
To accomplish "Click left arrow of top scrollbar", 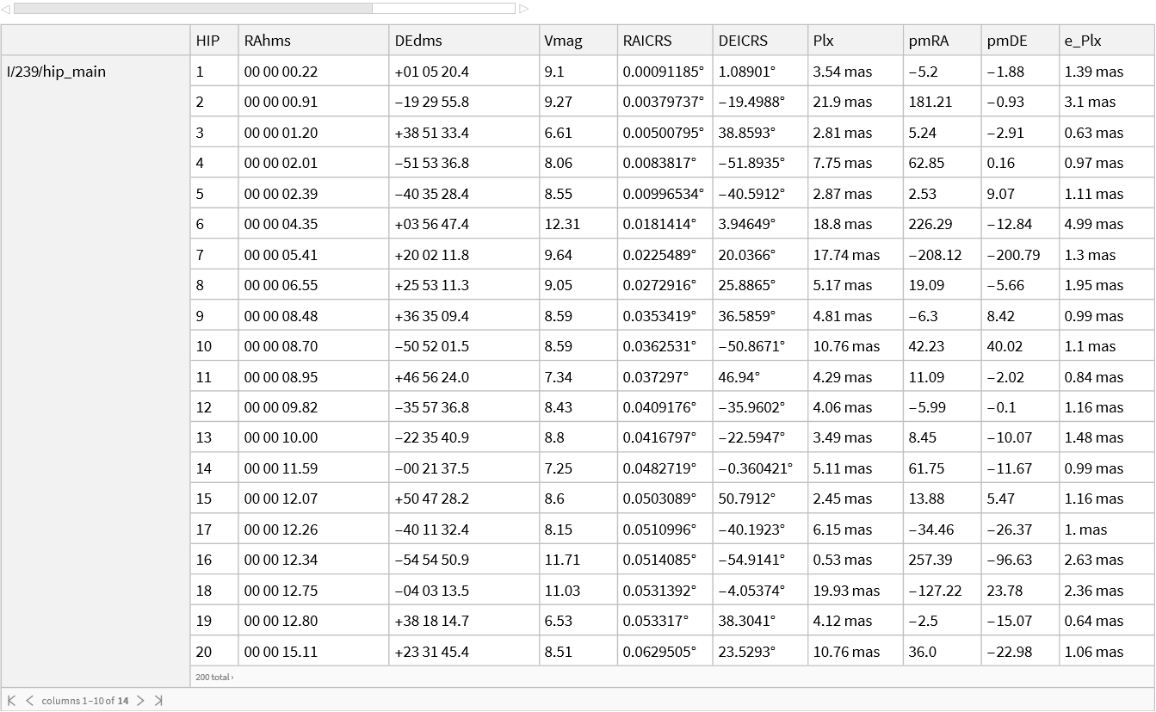I will coord(6,8).
